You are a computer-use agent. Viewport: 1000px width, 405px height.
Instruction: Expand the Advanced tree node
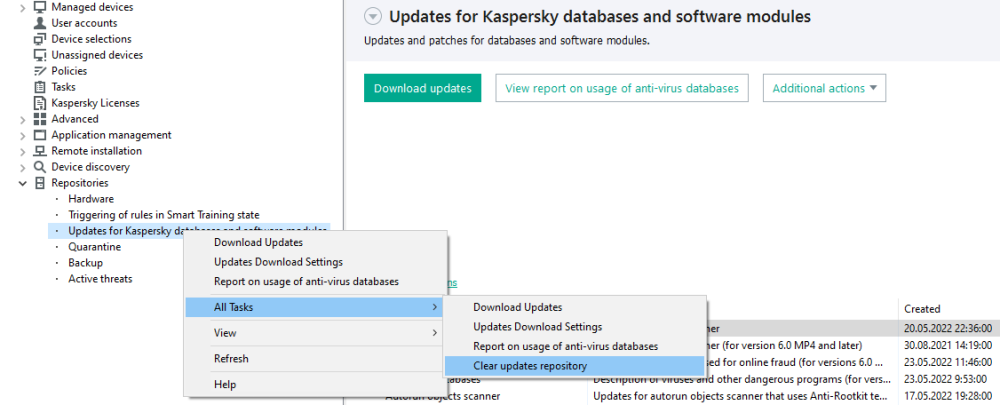click(22, 119)
